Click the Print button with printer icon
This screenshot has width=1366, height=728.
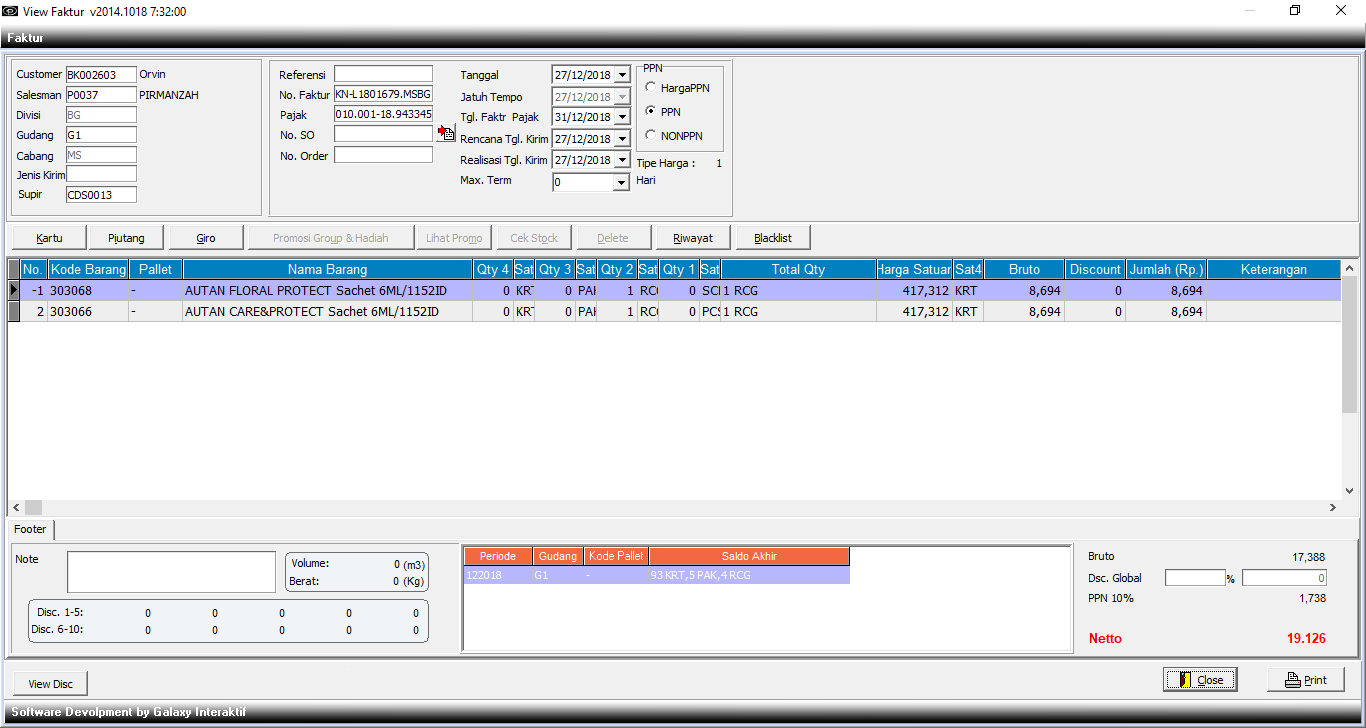point(1305,680)
